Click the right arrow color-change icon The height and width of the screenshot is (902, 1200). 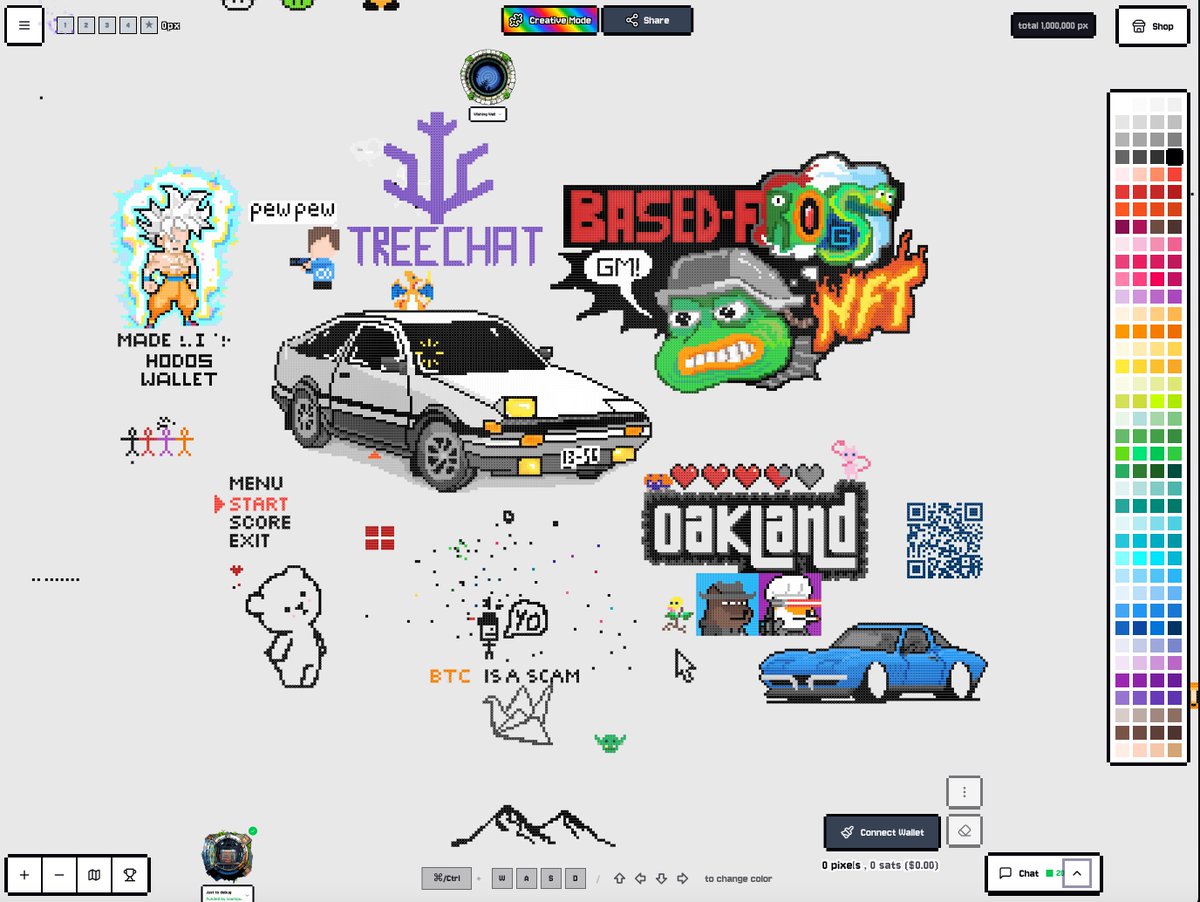[x=682, y=878]
